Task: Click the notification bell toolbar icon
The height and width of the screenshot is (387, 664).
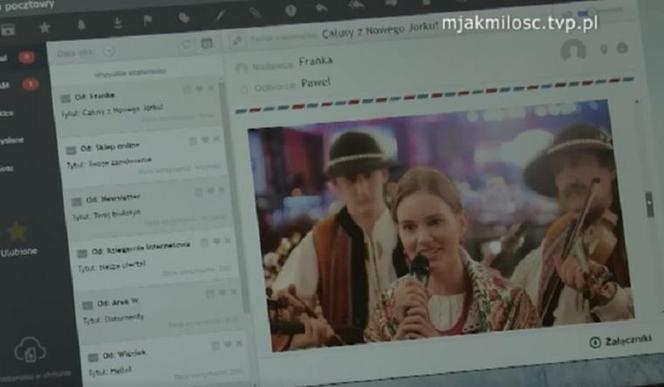Action: click(81, 25)
